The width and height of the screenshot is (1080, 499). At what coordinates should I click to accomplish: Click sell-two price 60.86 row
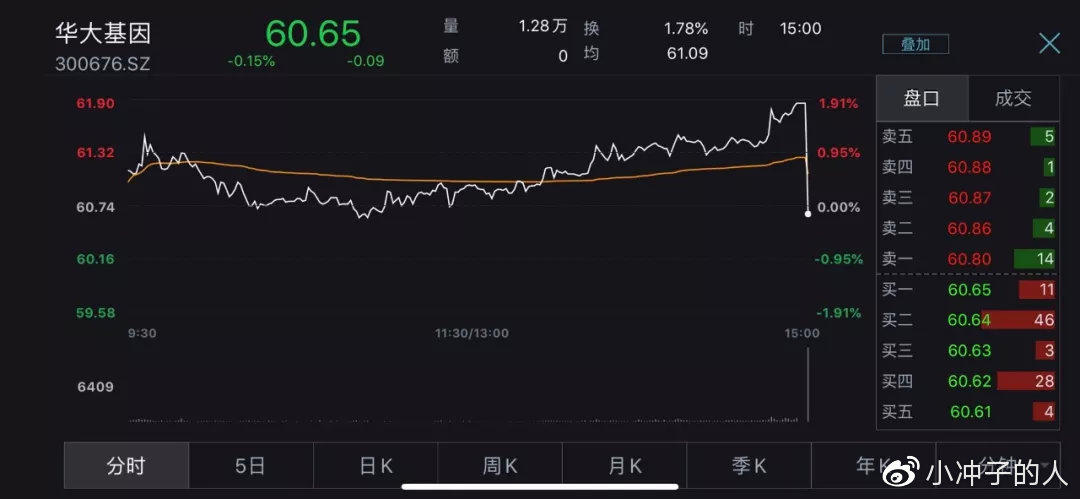click(968, 228)
